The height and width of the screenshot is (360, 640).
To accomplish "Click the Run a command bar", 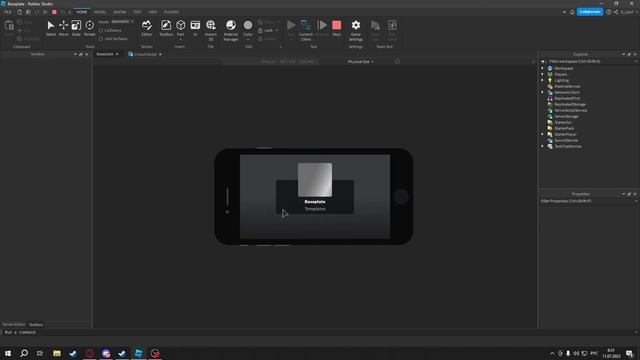I will click(x=318, y=332).
